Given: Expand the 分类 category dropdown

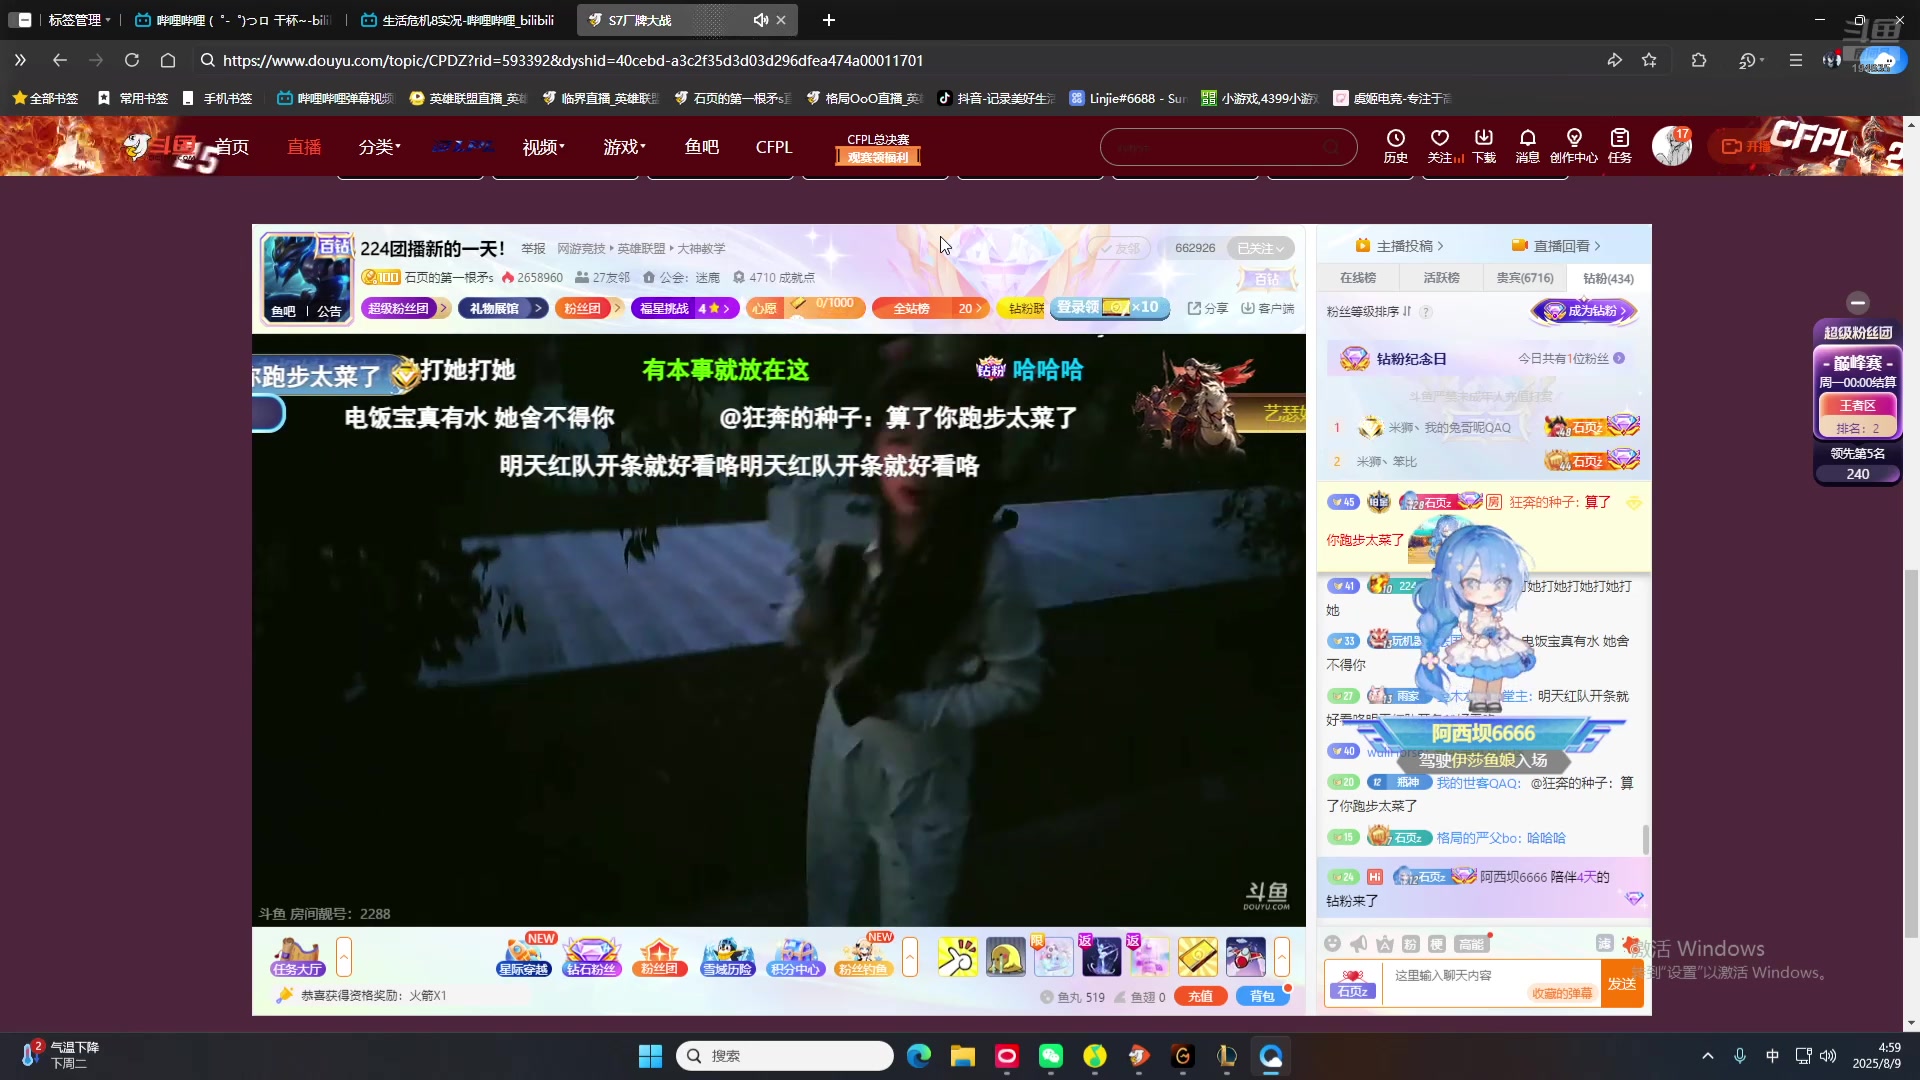Looking at the screenshot, I should pyautogui.click(x=379, y=147).
